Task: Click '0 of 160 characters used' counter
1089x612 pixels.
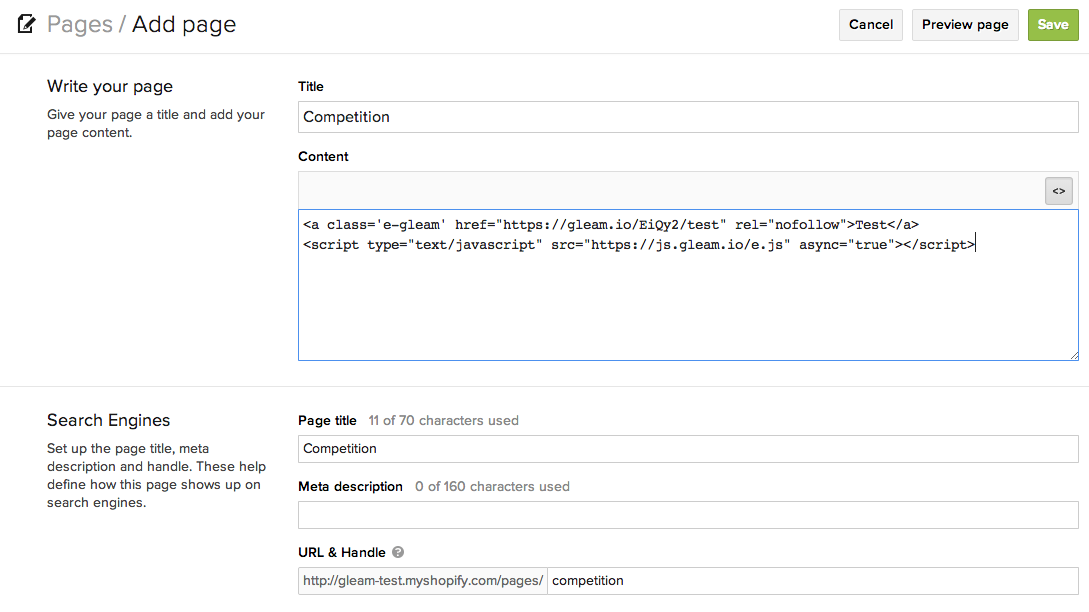Action: pyautogui.click(x=492, y=486)
